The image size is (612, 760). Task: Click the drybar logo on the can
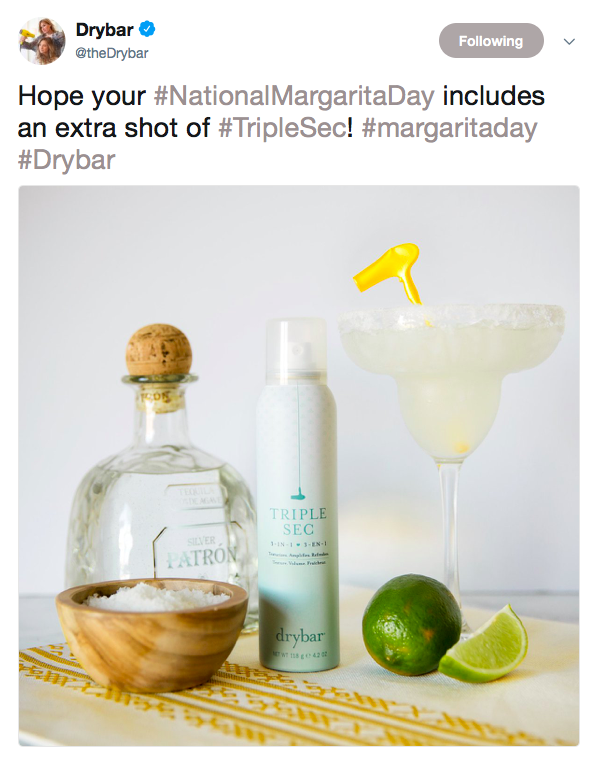point(299,636)
